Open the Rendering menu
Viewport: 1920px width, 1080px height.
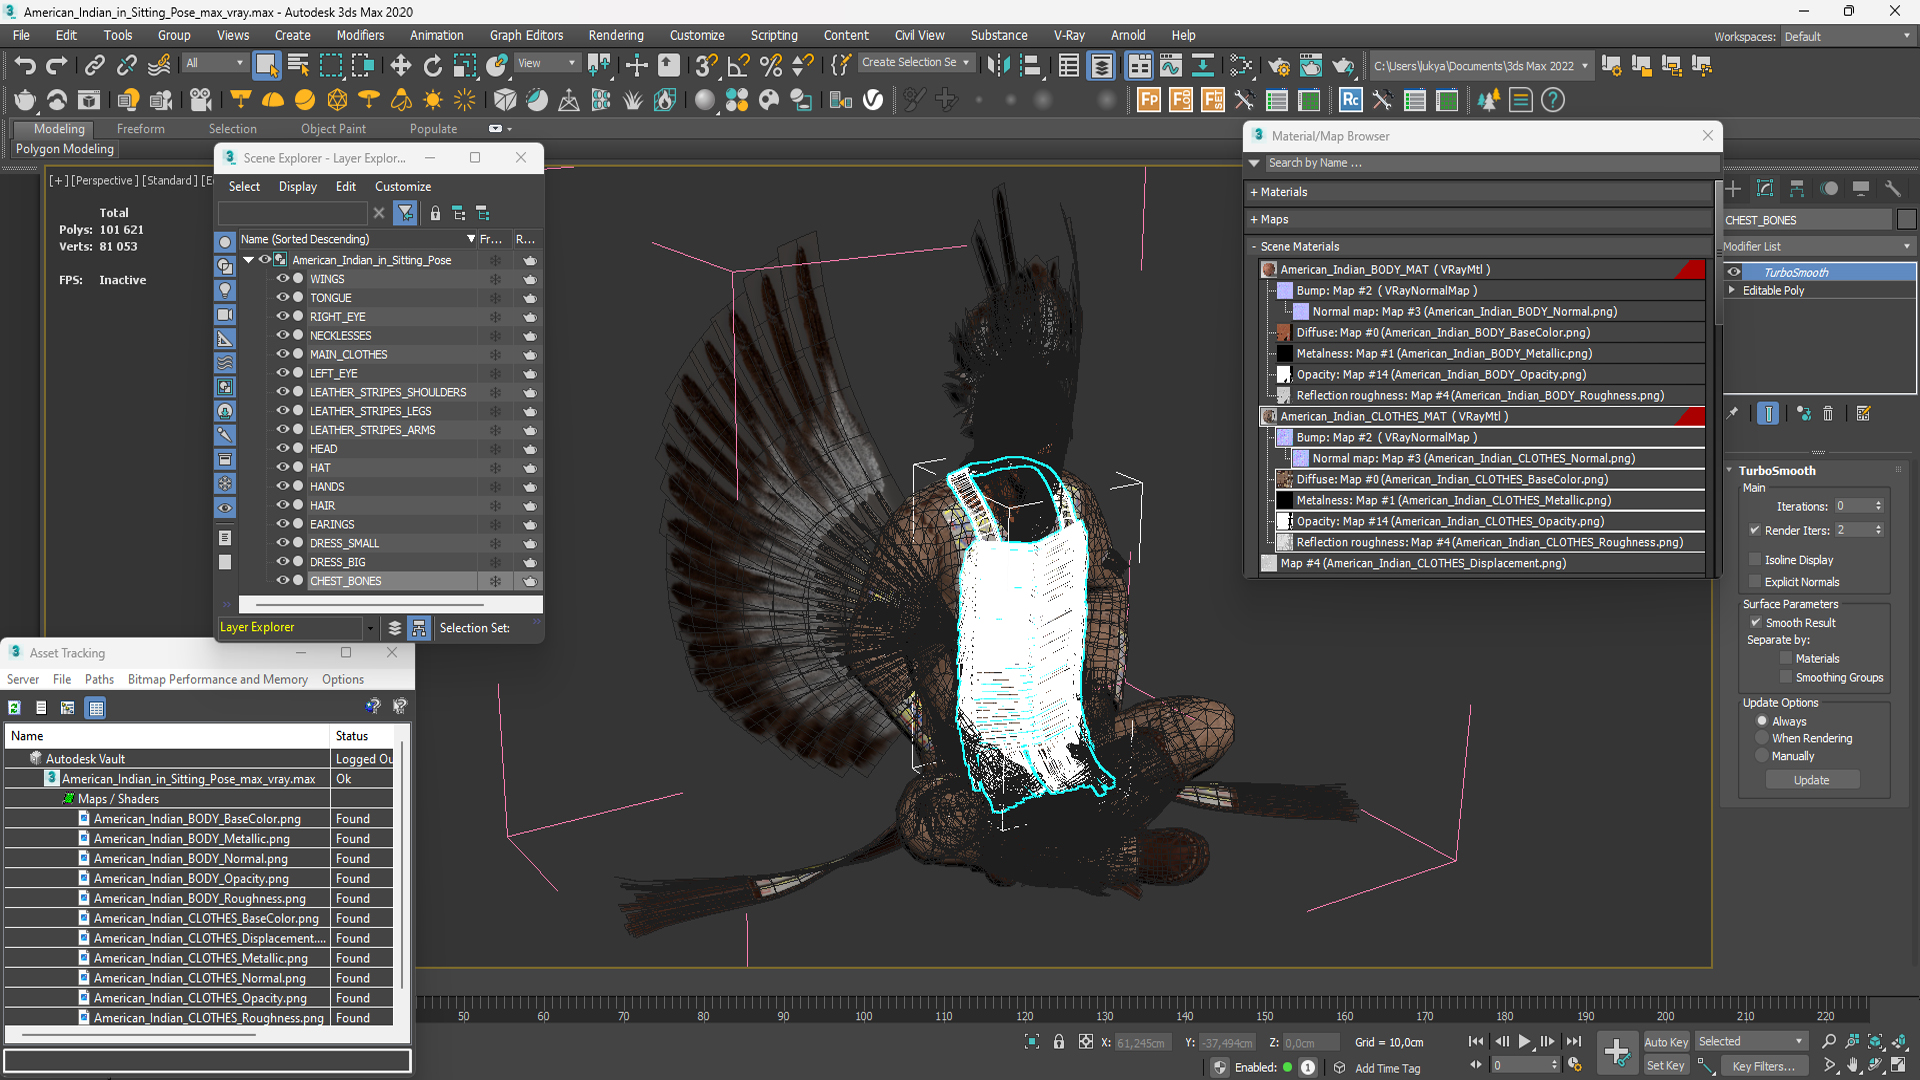pyautogui.click(x=616, y=35)
